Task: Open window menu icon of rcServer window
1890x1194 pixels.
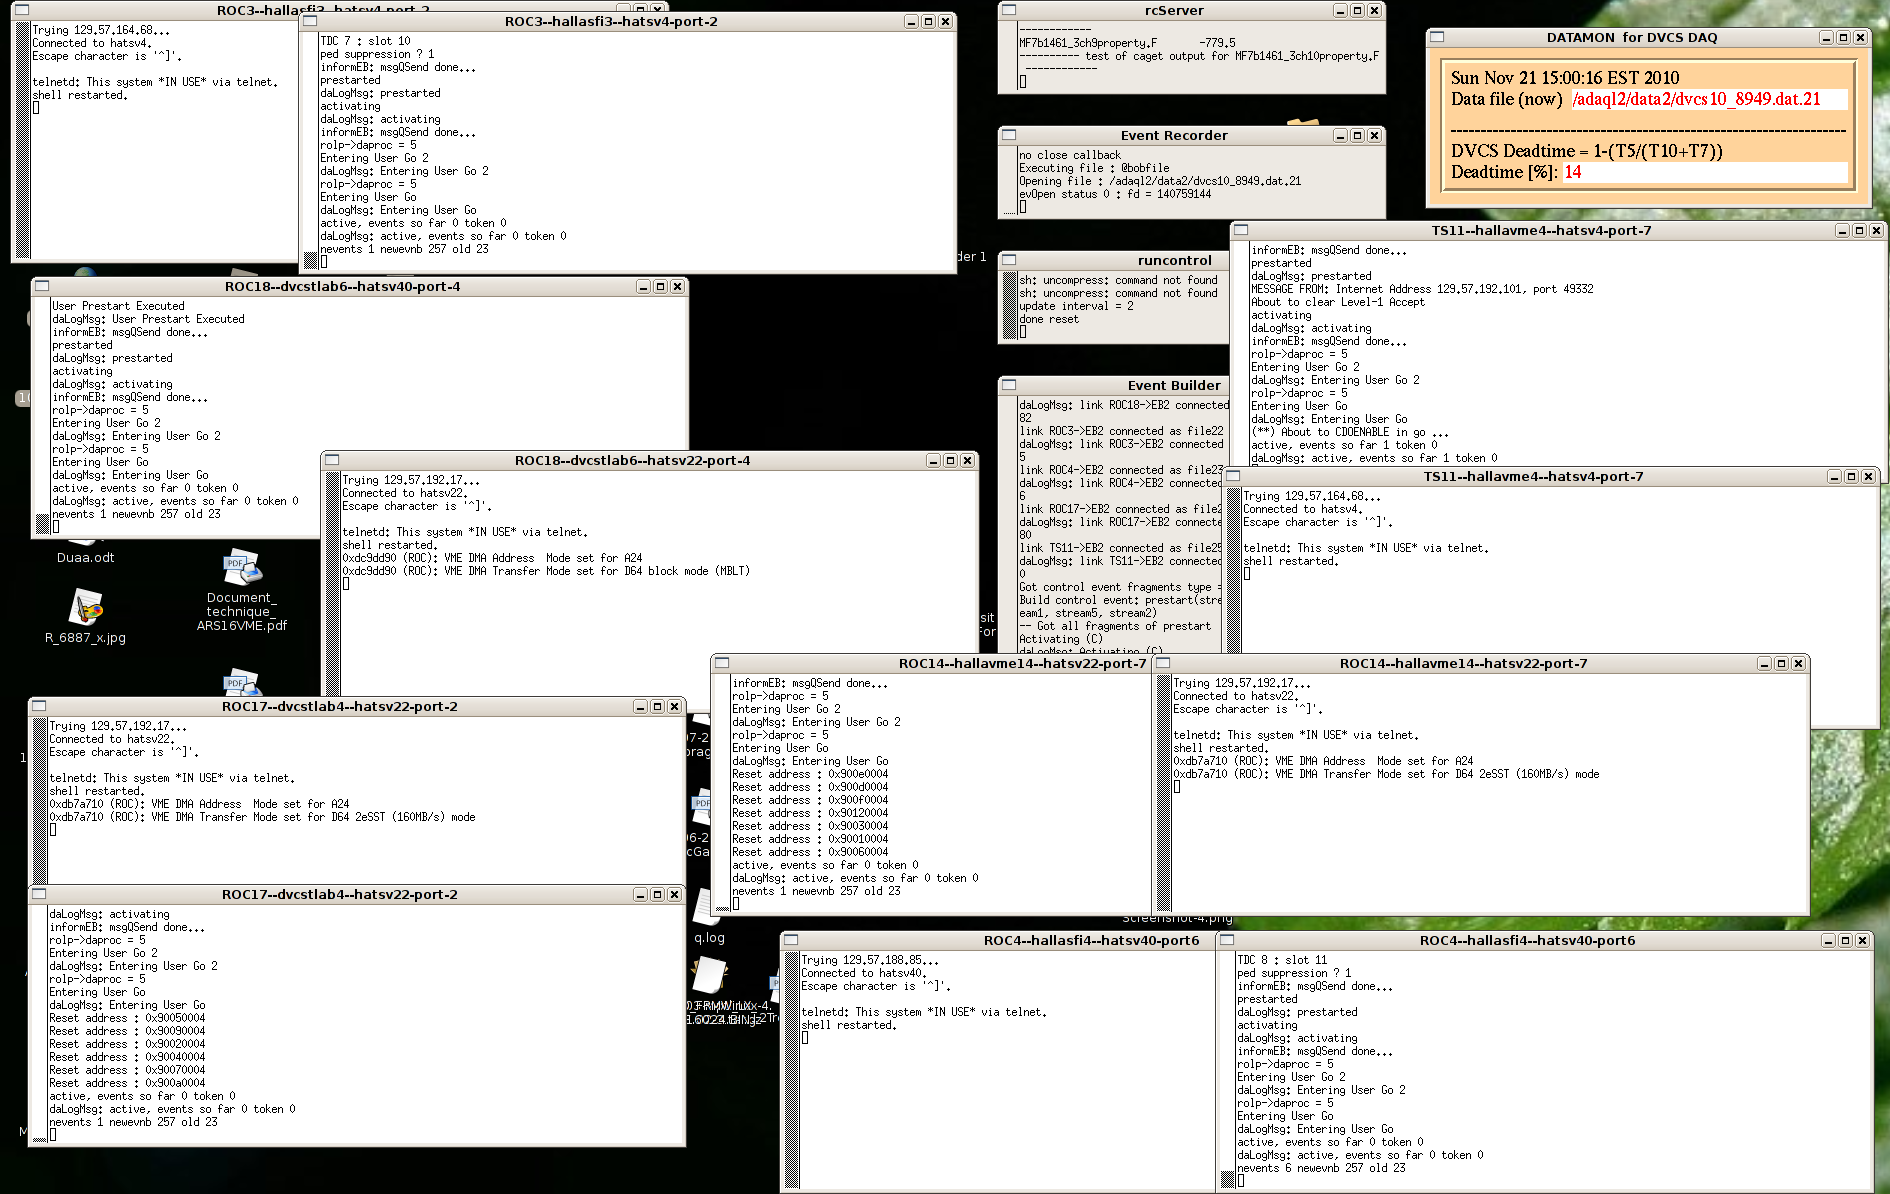Action: pos(1009,10)
